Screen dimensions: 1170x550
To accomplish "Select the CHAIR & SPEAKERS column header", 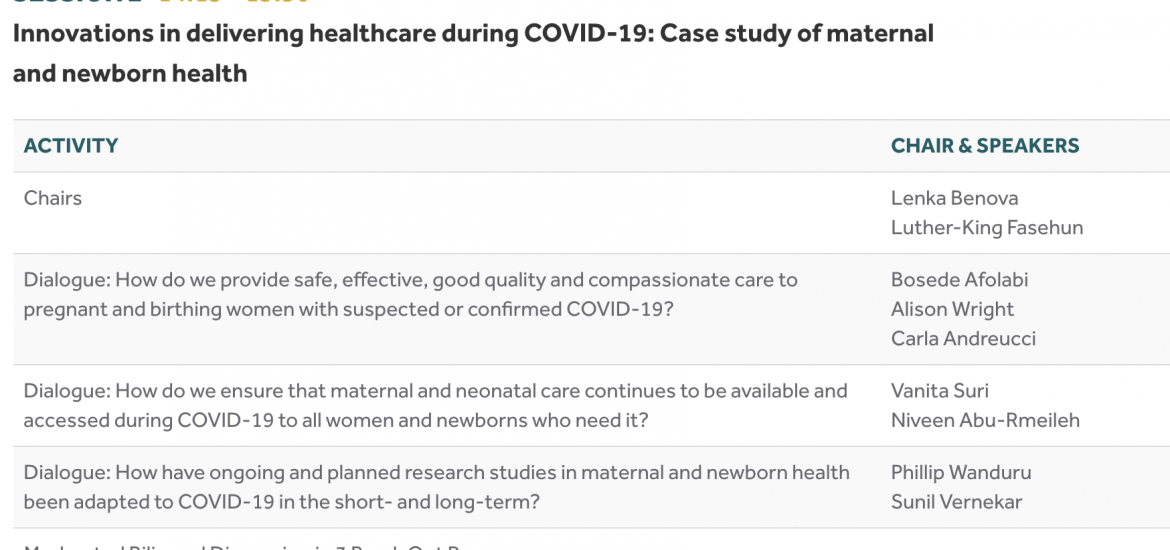I will pos(985,146).
